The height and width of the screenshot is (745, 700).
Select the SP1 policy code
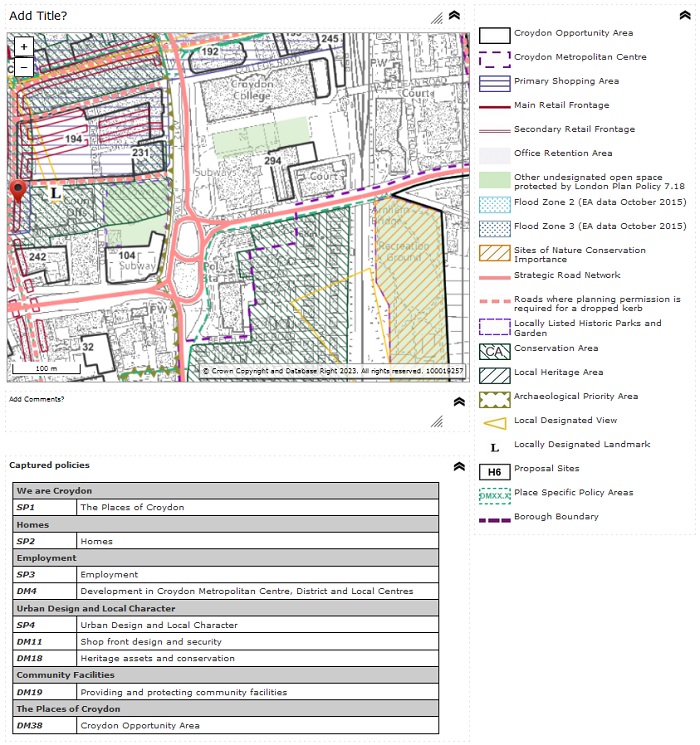point(26,507)
